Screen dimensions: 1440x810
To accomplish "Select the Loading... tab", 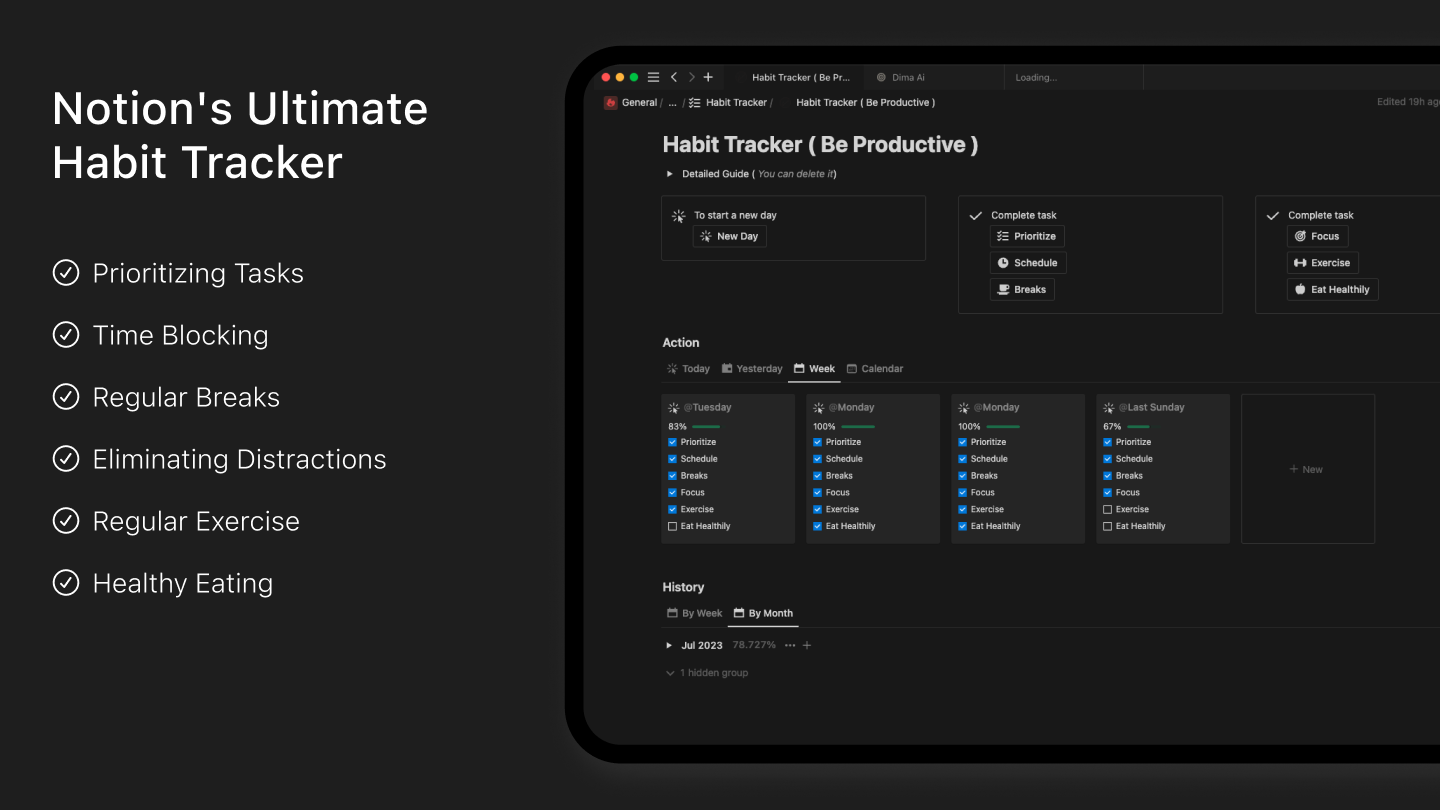I will 1074,77.
